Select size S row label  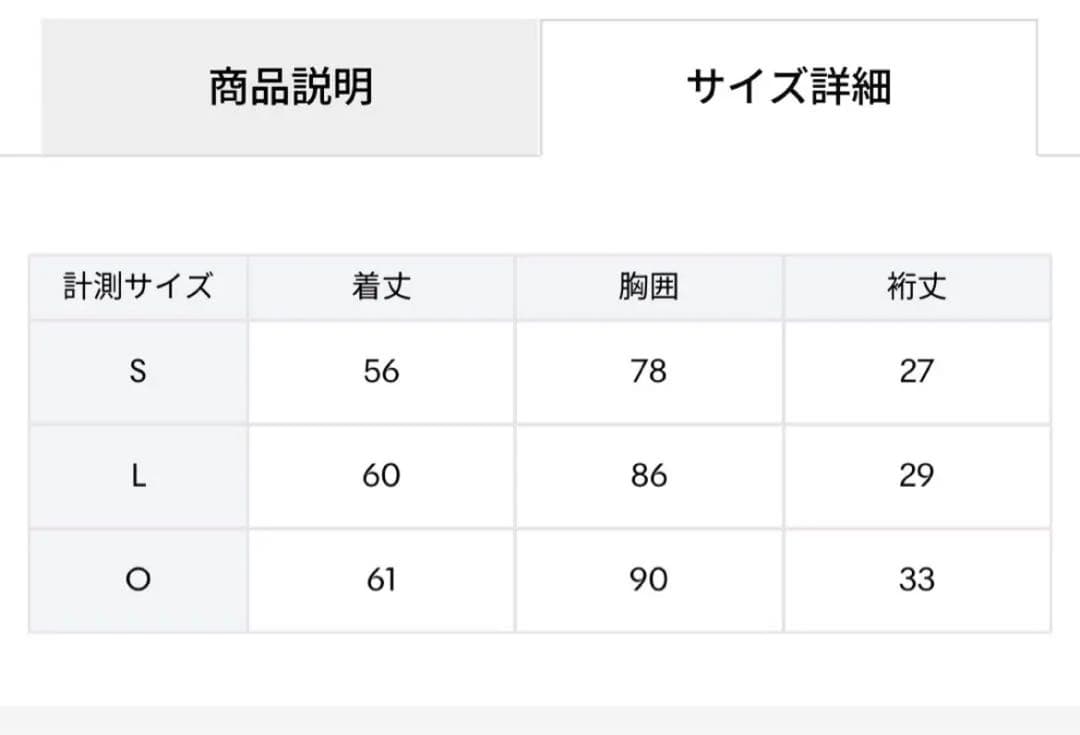click(x=137, y=372)
